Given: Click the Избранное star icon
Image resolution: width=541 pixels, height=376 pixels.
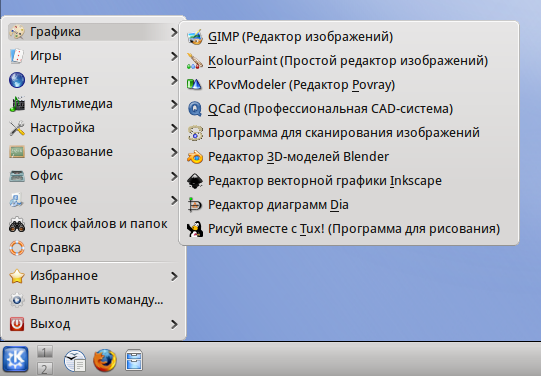Looking at the screenshot, I should pos(17,276).
